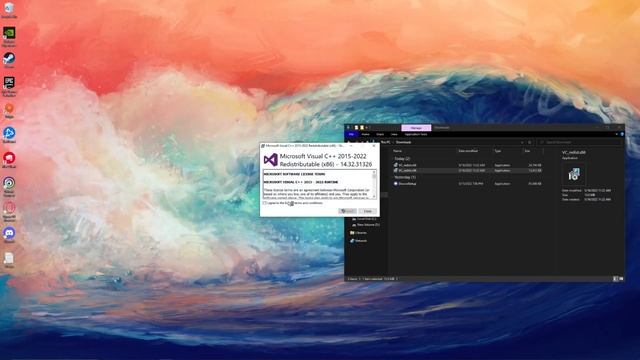Image resolution: width=640 pixels, height=360 pixels.
Task: Switch to the Share ribbon tab
Action: coord(380,134)
